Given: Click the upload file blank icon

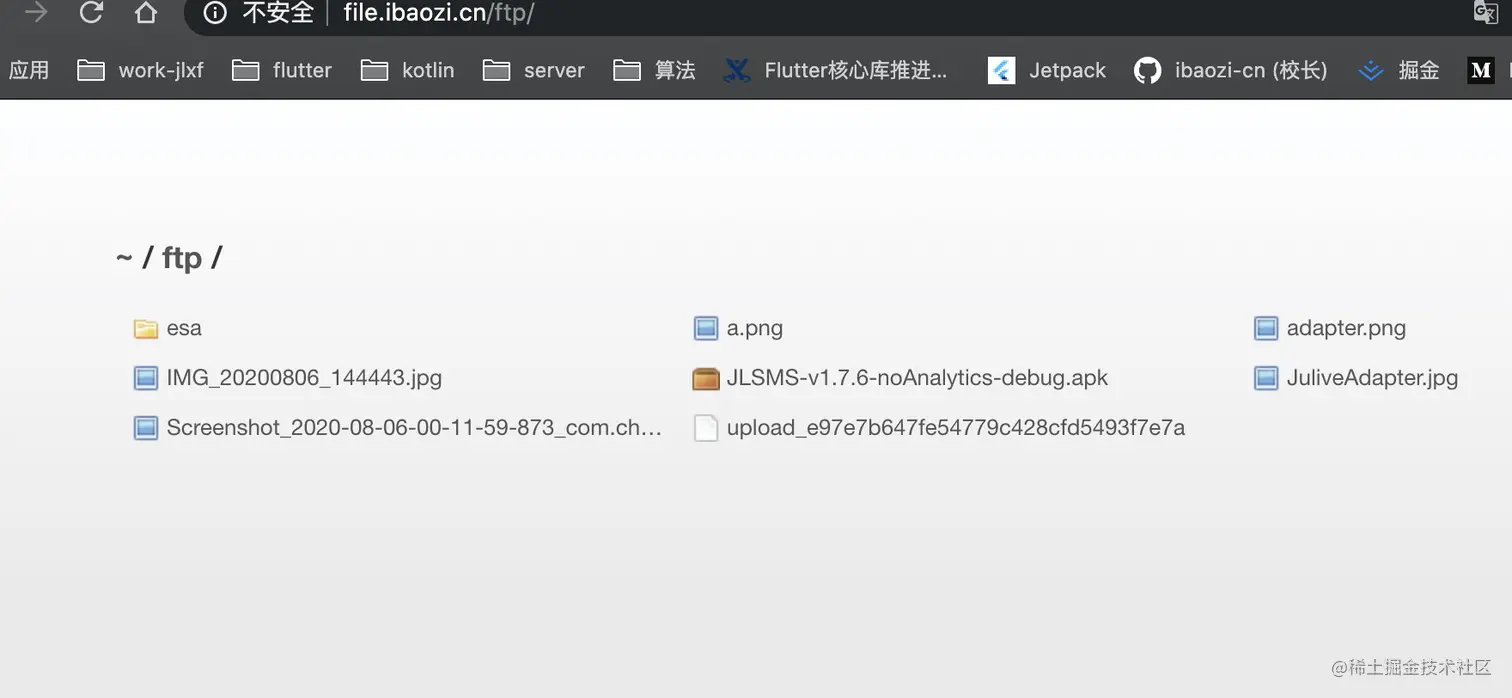Looking at the screenshot, I should [x=706, y=429].
